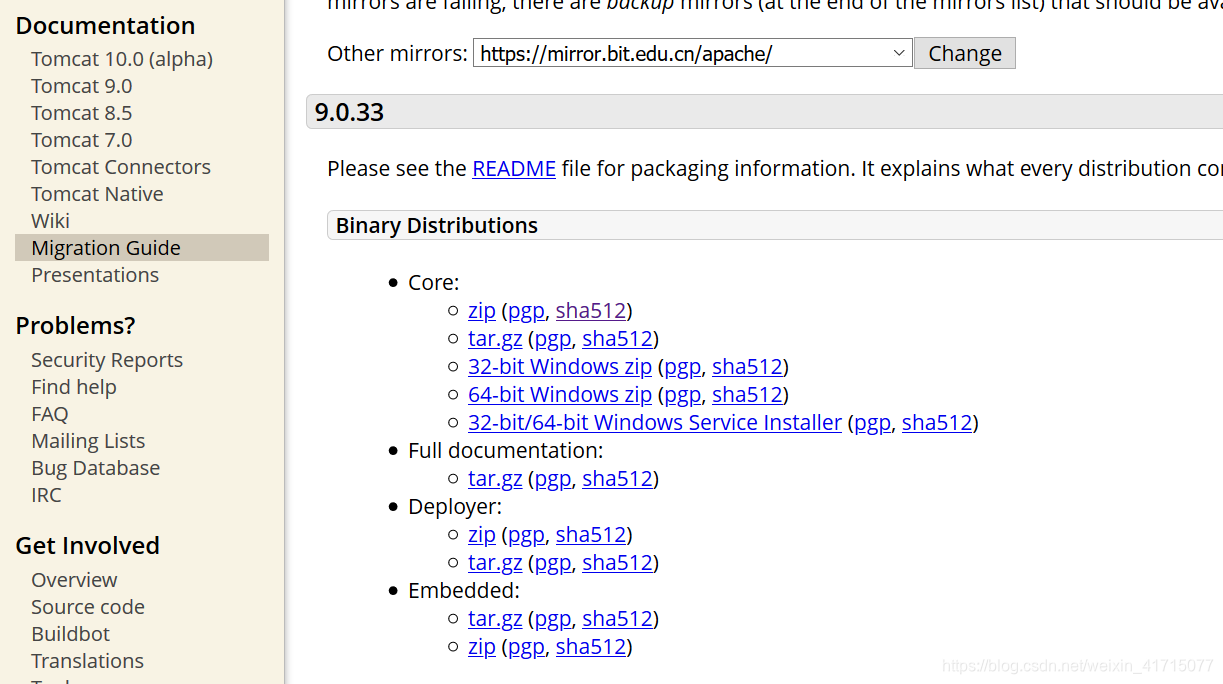Open the Other mirrors dropdown list
This screenshot has height=684, width=1223.
pyautogui.click(x=692, y=53)
